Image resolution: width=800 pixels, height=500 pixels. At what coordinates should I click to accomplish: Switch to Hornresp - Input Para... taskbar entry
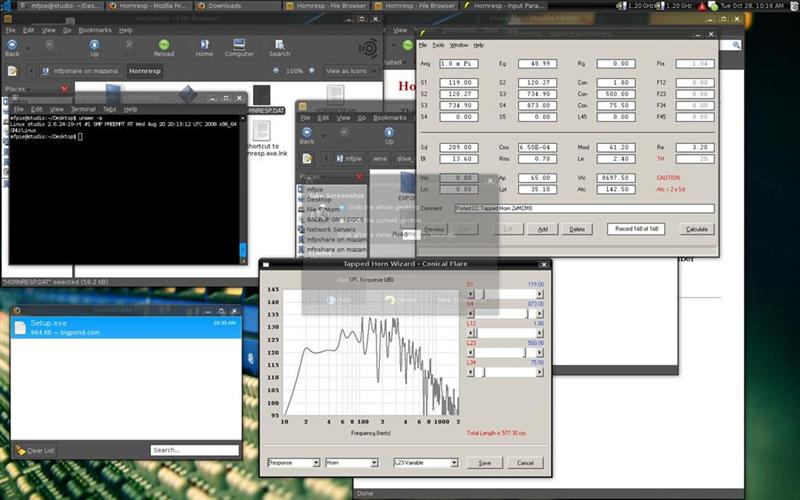[x=504, y=6]
